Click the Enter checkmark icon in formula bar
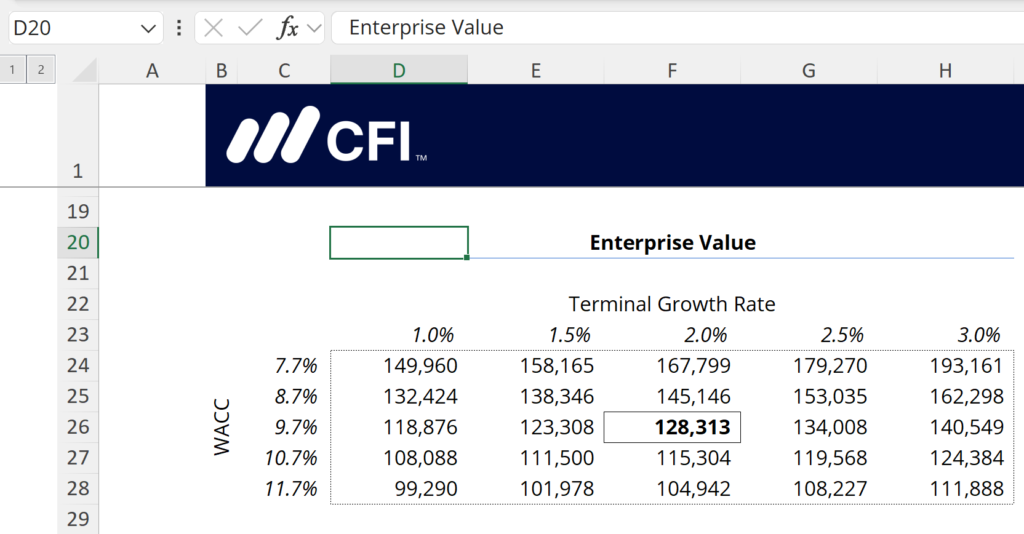Image resolution: width=1024 pixels, height=534 pixels. [x=249, y=28]
